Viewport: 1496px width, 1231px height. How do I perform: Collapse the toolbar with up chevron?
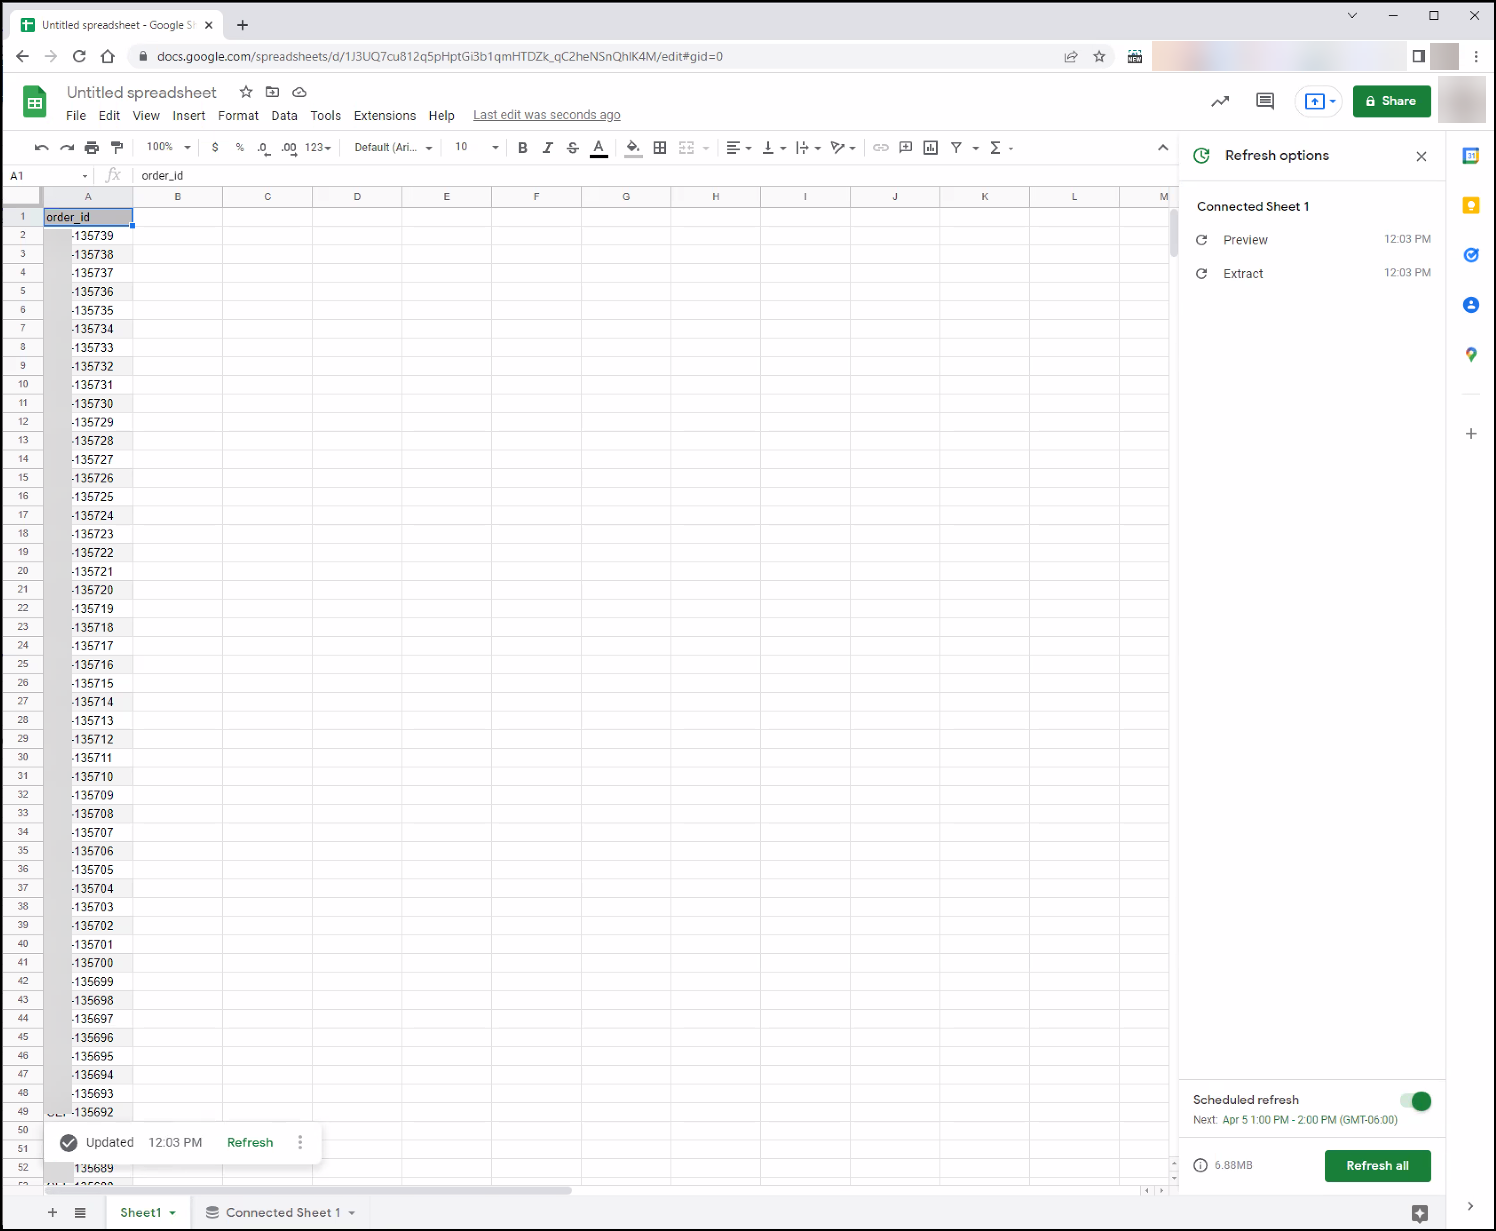[1163, 148]
